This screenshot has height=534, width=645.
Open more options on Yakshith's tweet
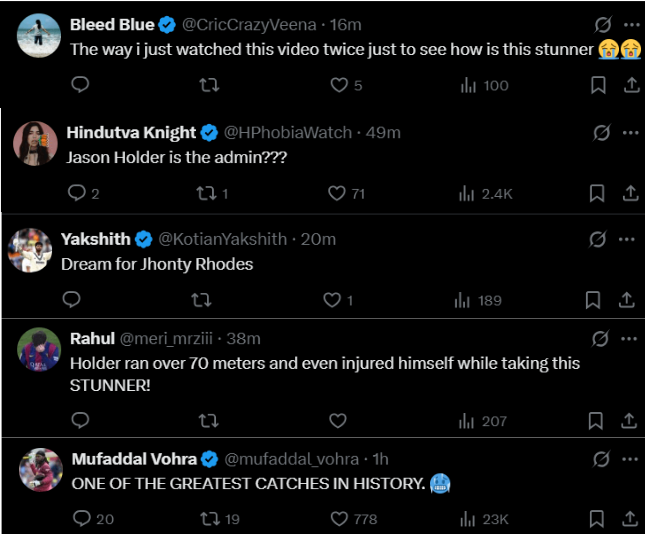tap(626, 239)
